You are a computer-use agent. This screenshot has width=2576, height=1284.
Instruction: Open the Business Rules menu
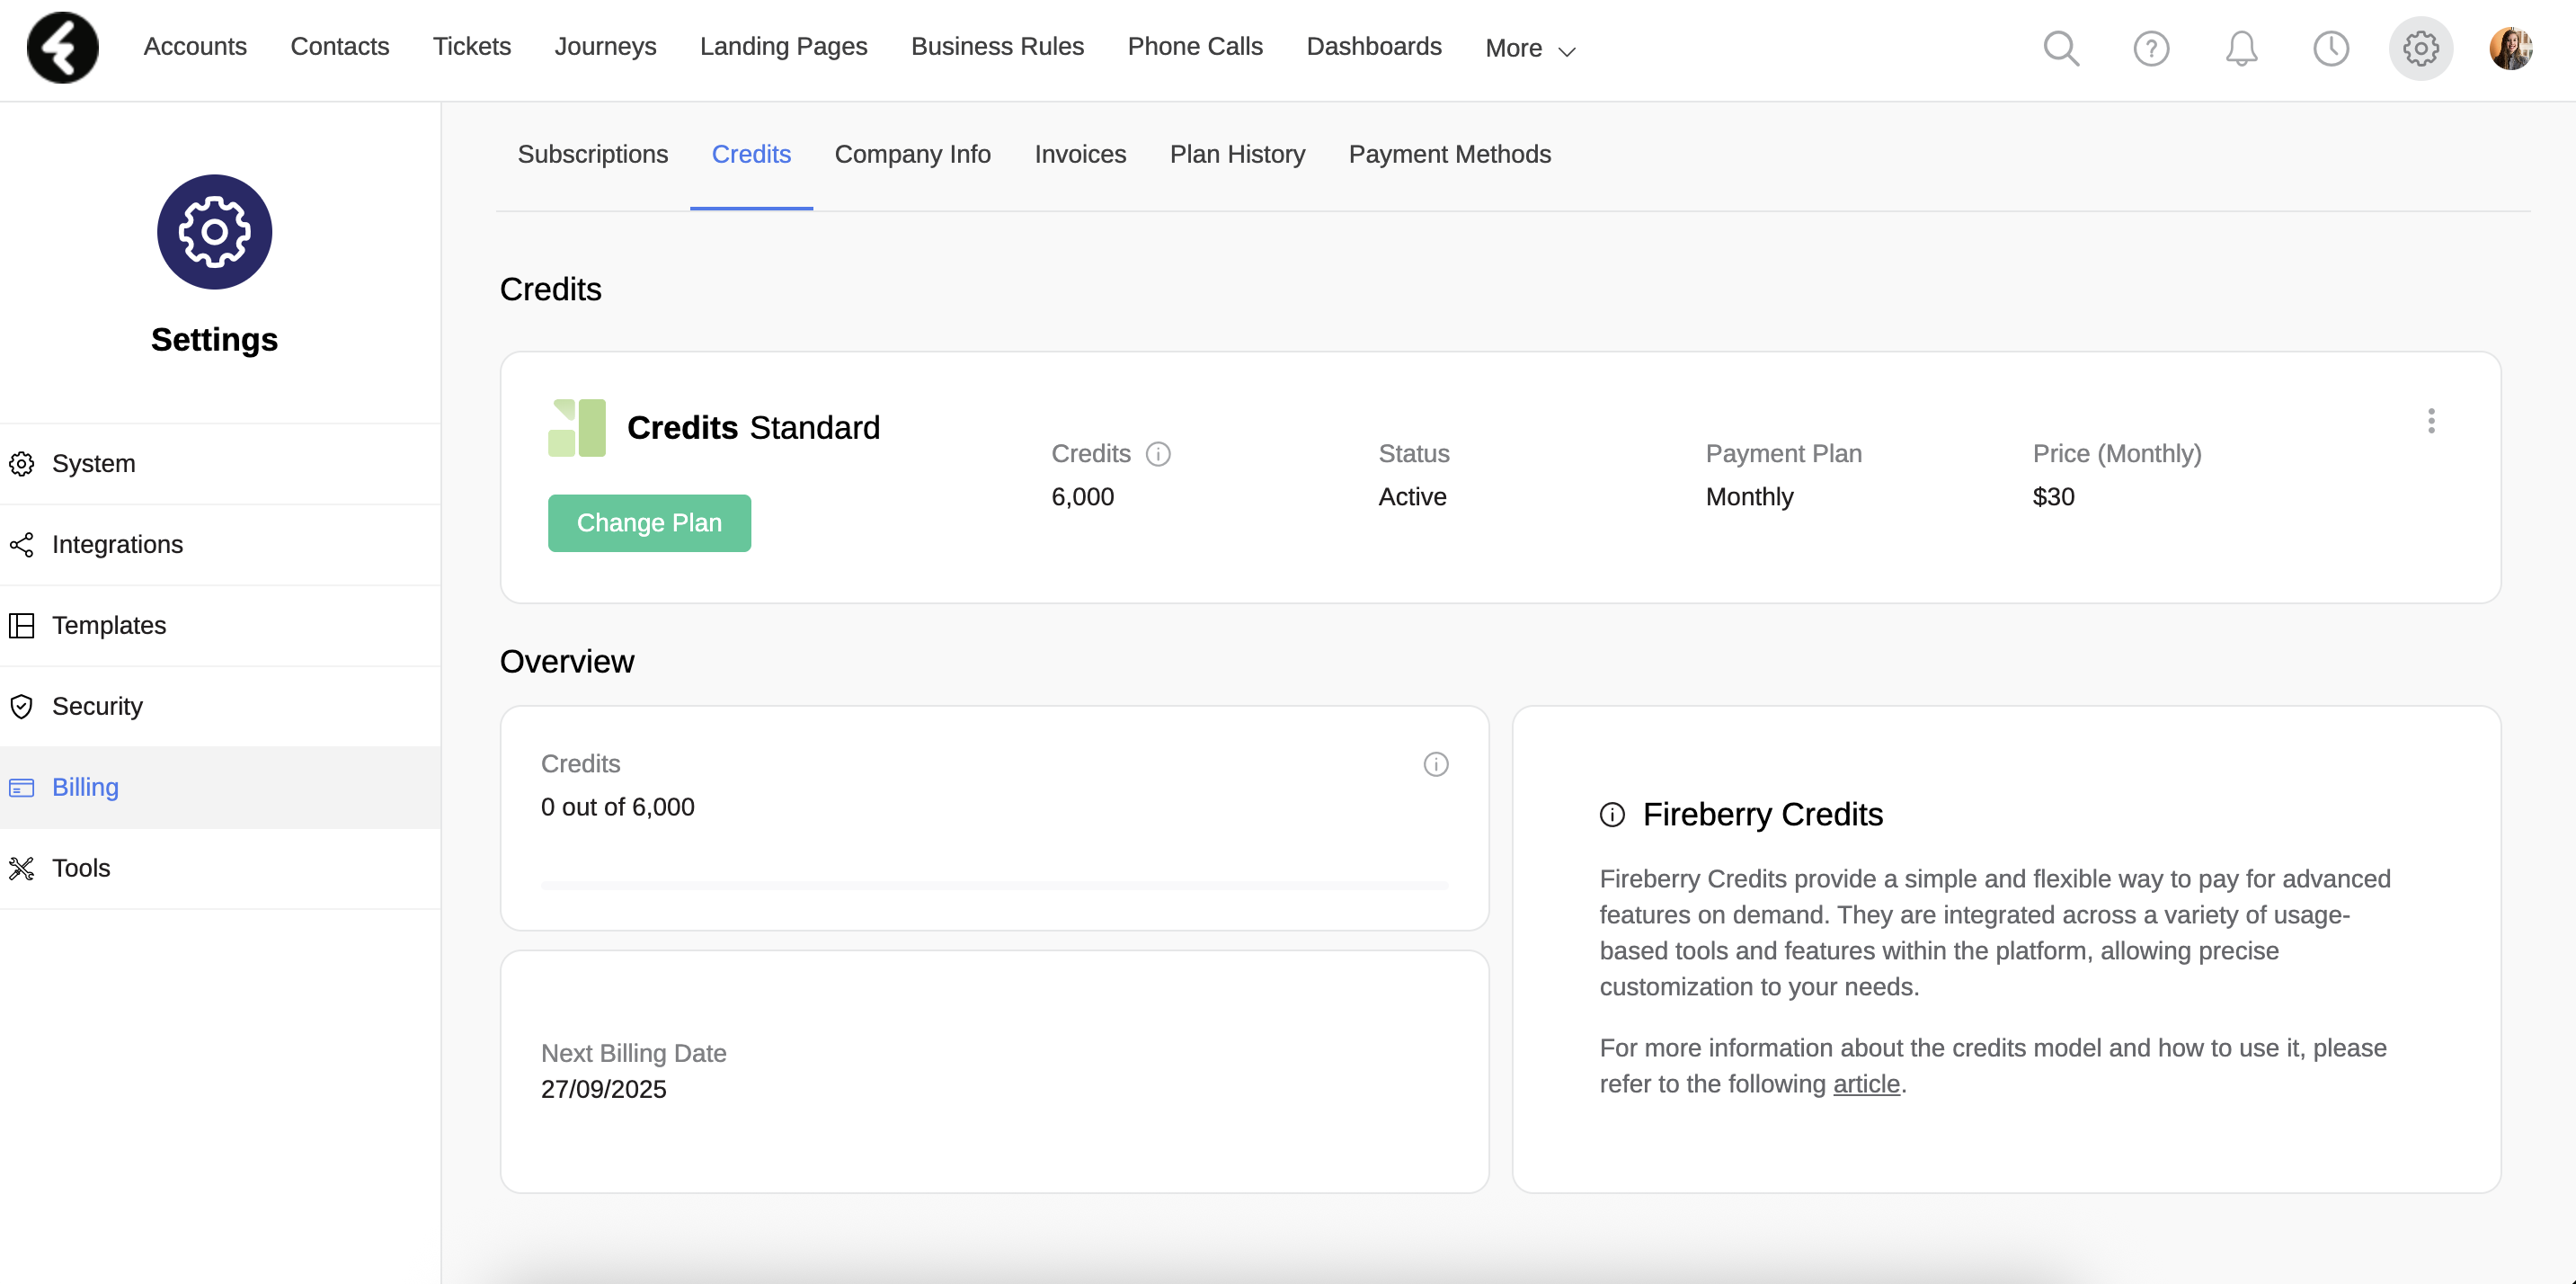click(997, 47)
